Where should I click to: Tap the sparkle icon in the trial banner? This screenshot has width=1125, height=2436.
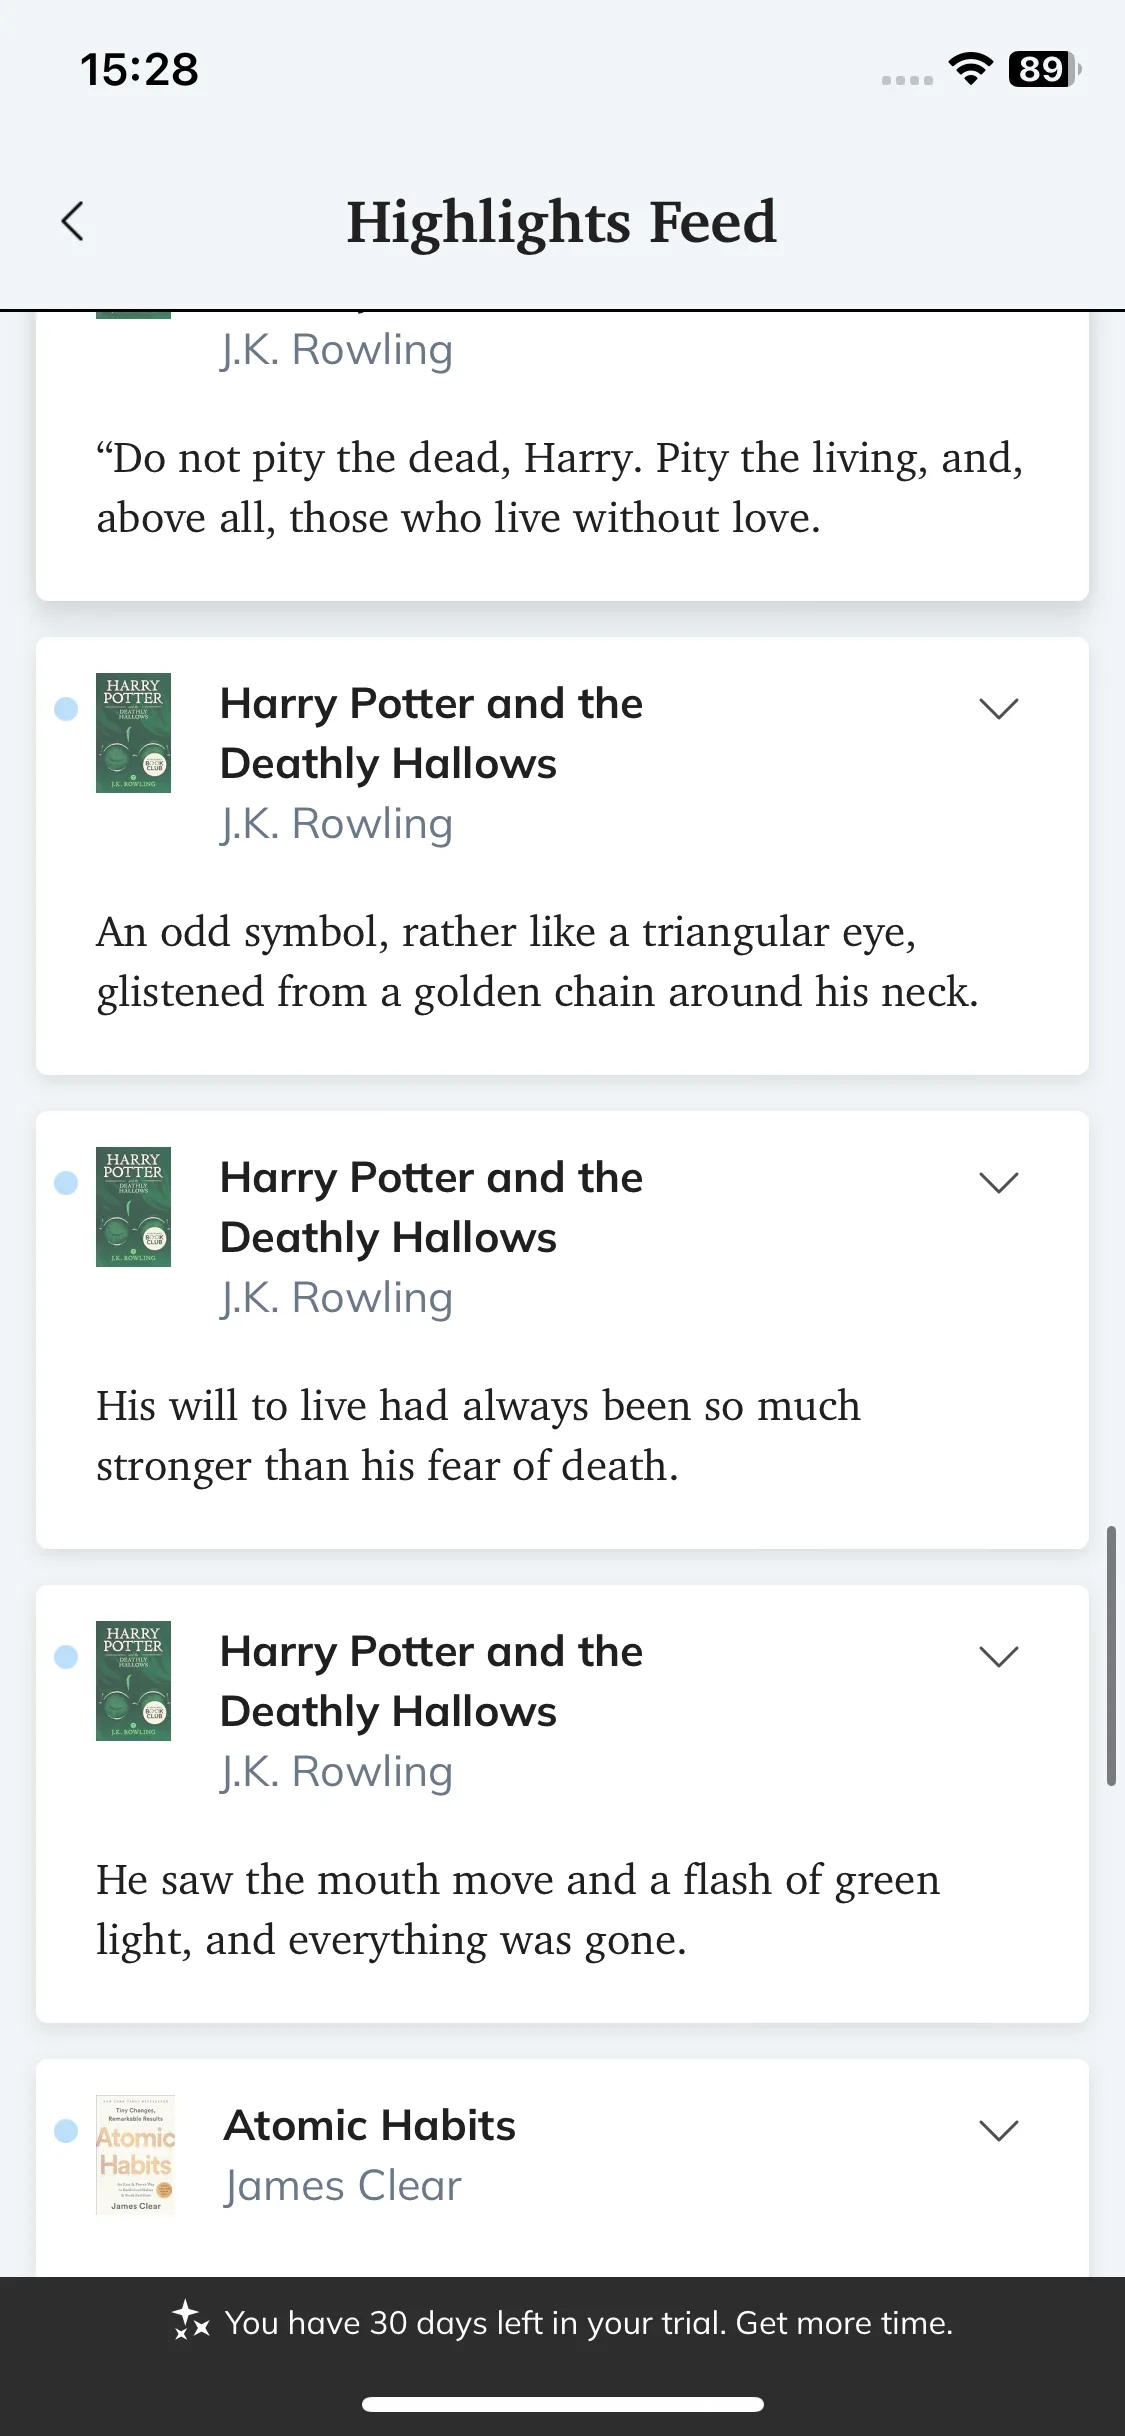(190, 2321)
